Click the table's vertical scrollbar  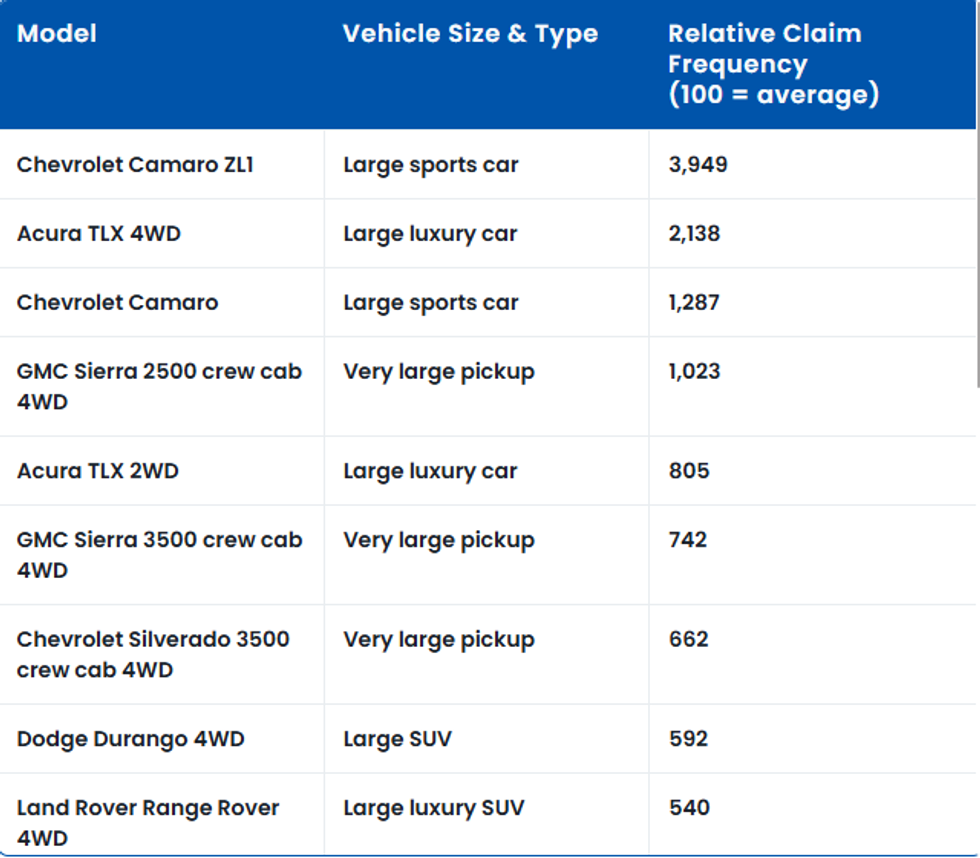coord(977,200)
